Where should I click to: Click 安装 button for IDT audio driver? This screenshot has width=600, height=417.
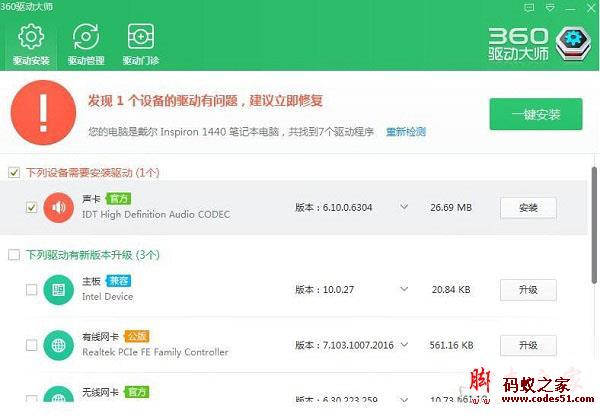tap(528, 208)
